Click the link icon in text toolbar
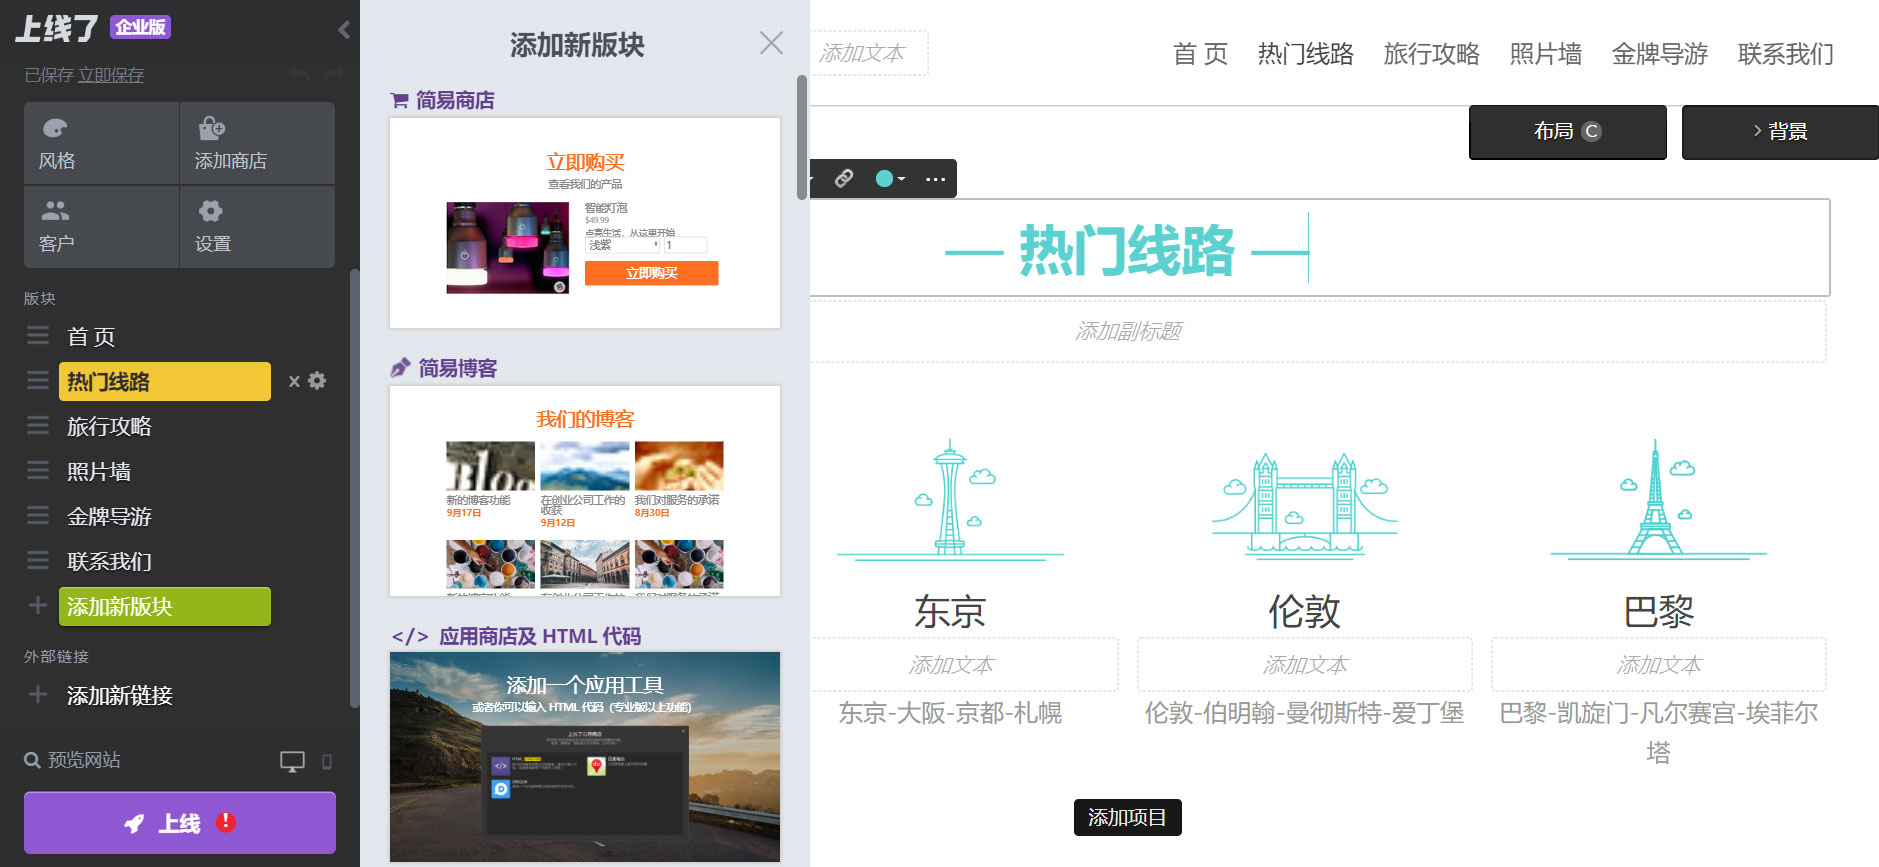 [x=844, y=178]
